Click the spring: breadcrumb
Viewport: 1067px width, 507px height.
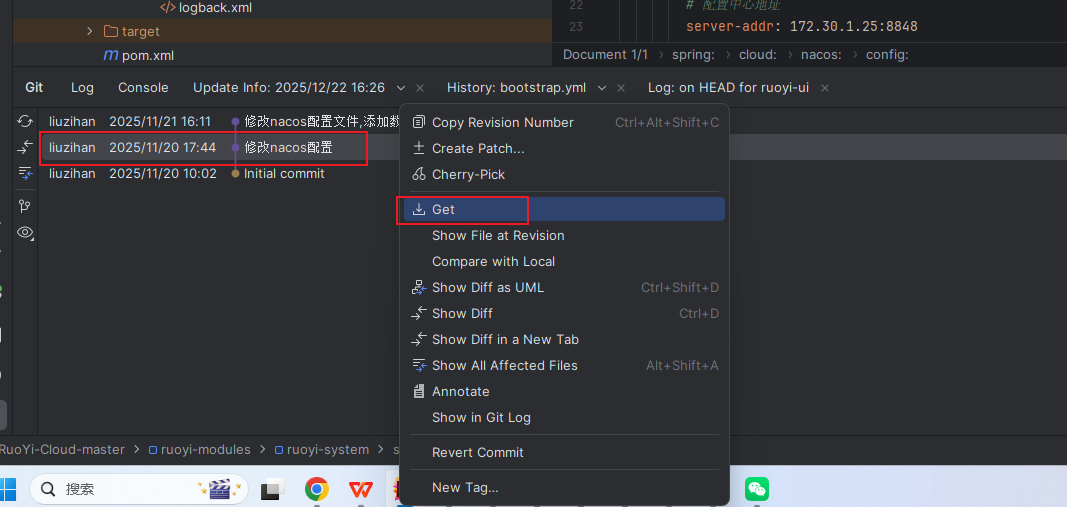[693, 55]
